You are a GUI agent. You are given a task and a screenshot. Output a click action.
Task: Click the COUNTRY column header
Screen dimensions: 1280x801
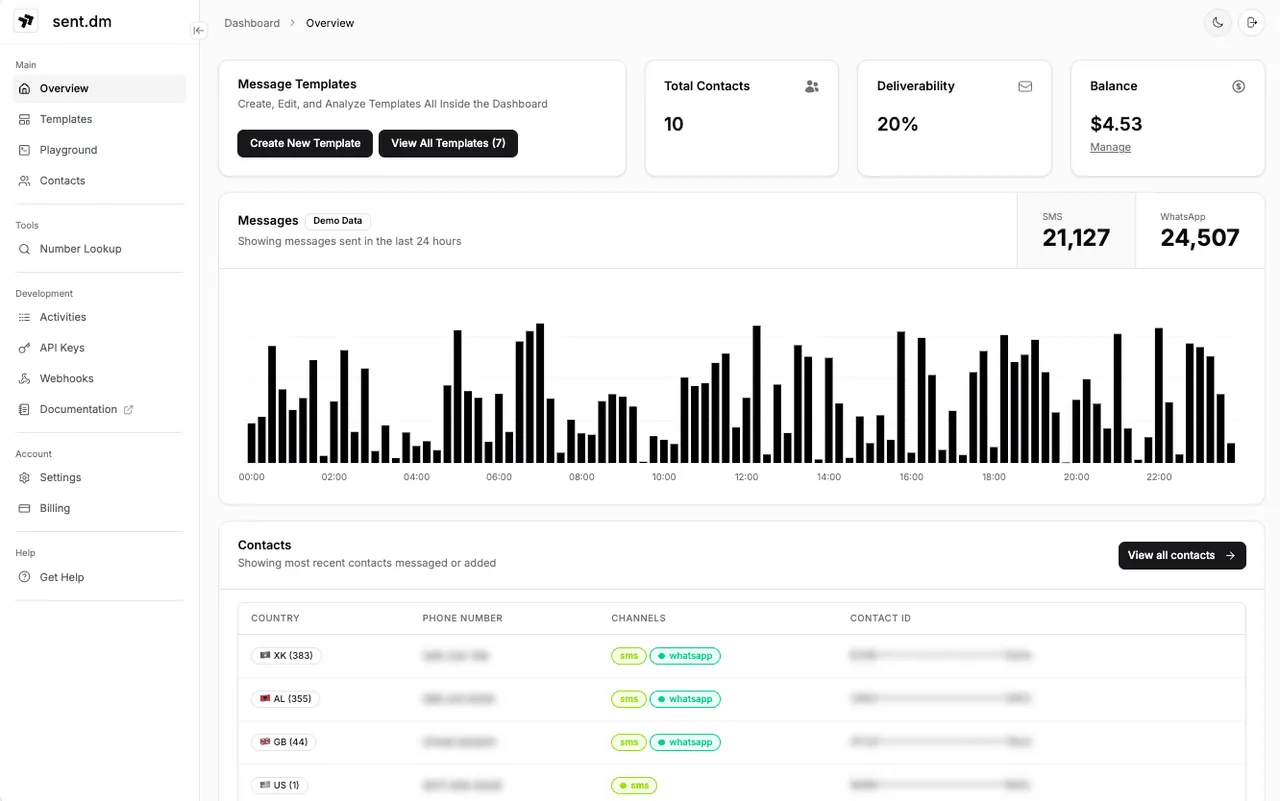point(275,618)
